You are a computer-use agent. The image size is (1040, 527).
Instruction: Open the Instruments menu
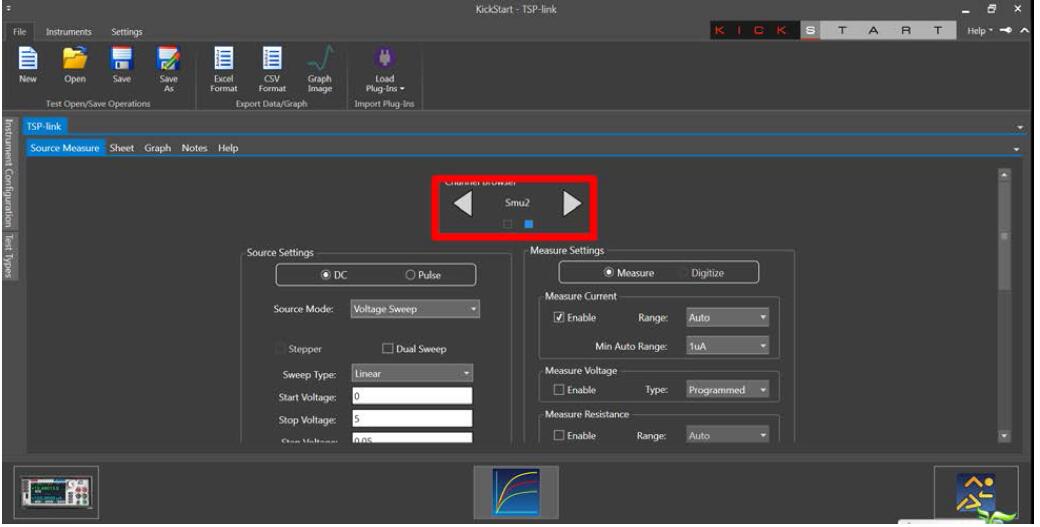[67, 33]
